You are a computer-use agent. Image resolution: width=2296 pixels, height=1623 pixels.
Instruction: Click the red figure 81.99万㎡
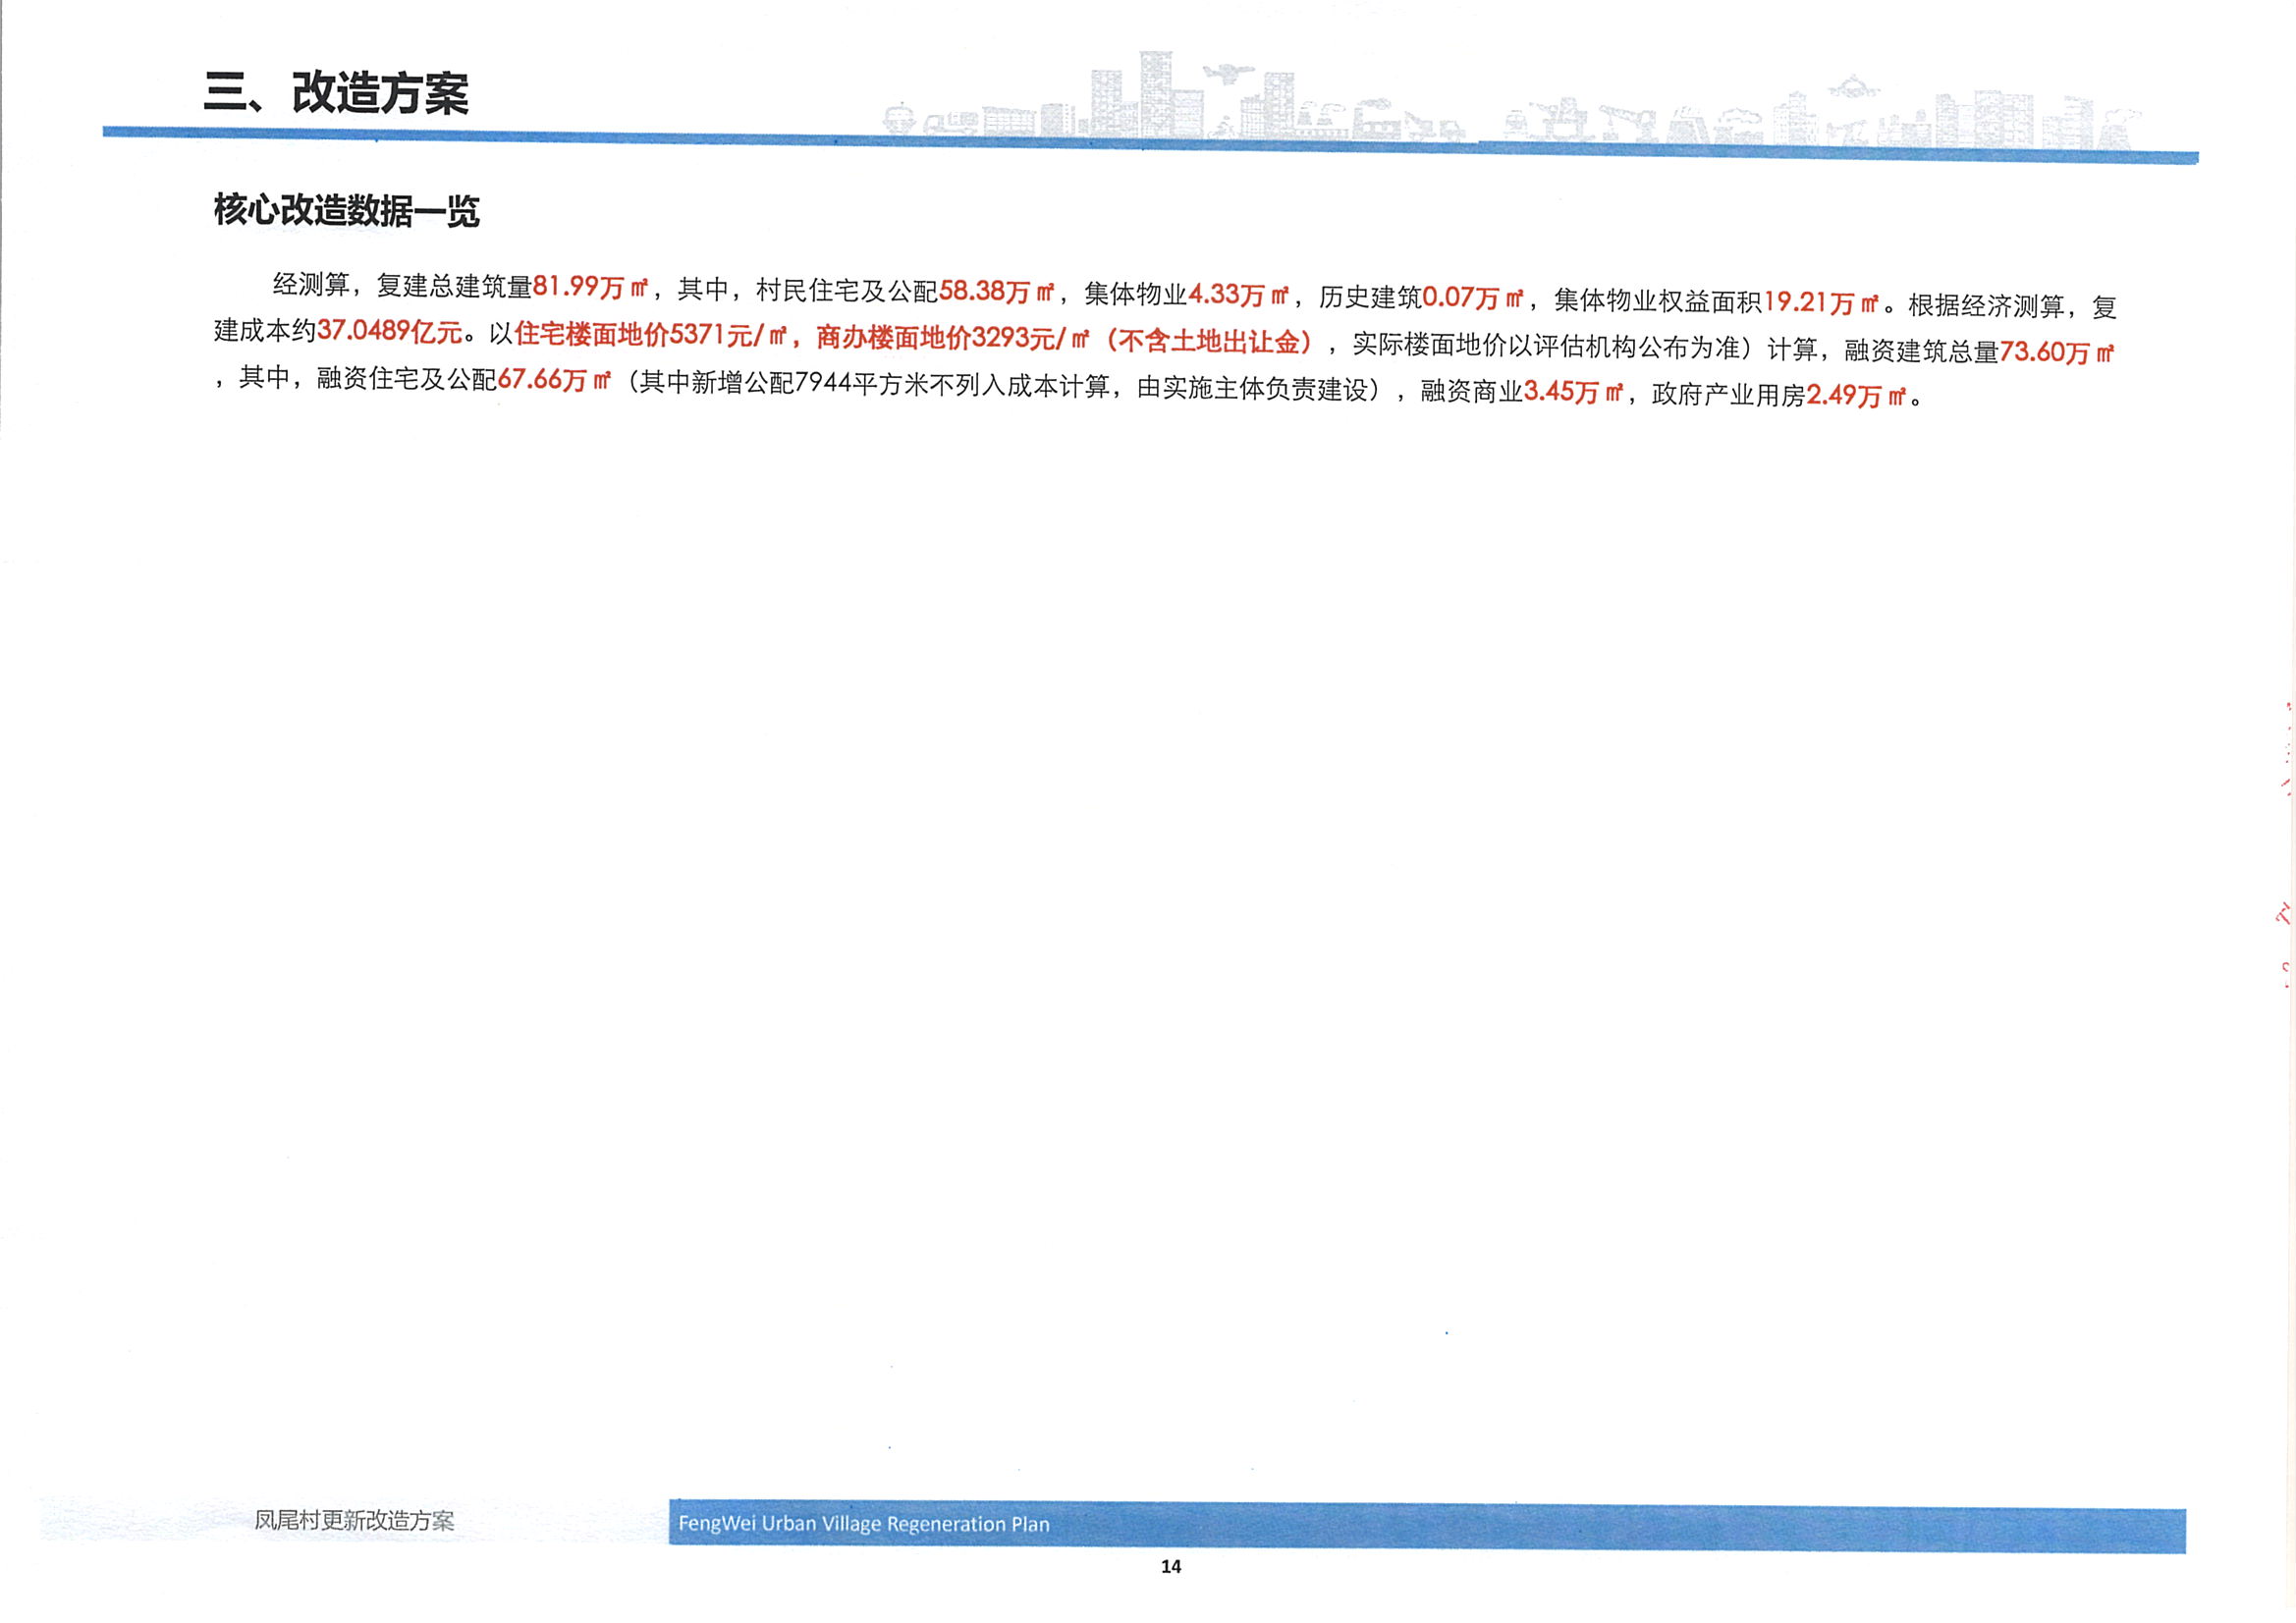590,287
